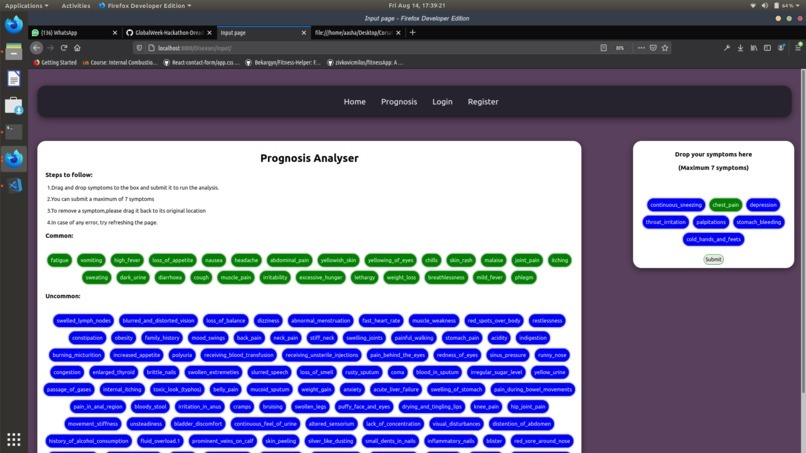The width and height of the screenshot is (806, 453).
Task: Select the itching symptom chip
Action: coord(559,260)
